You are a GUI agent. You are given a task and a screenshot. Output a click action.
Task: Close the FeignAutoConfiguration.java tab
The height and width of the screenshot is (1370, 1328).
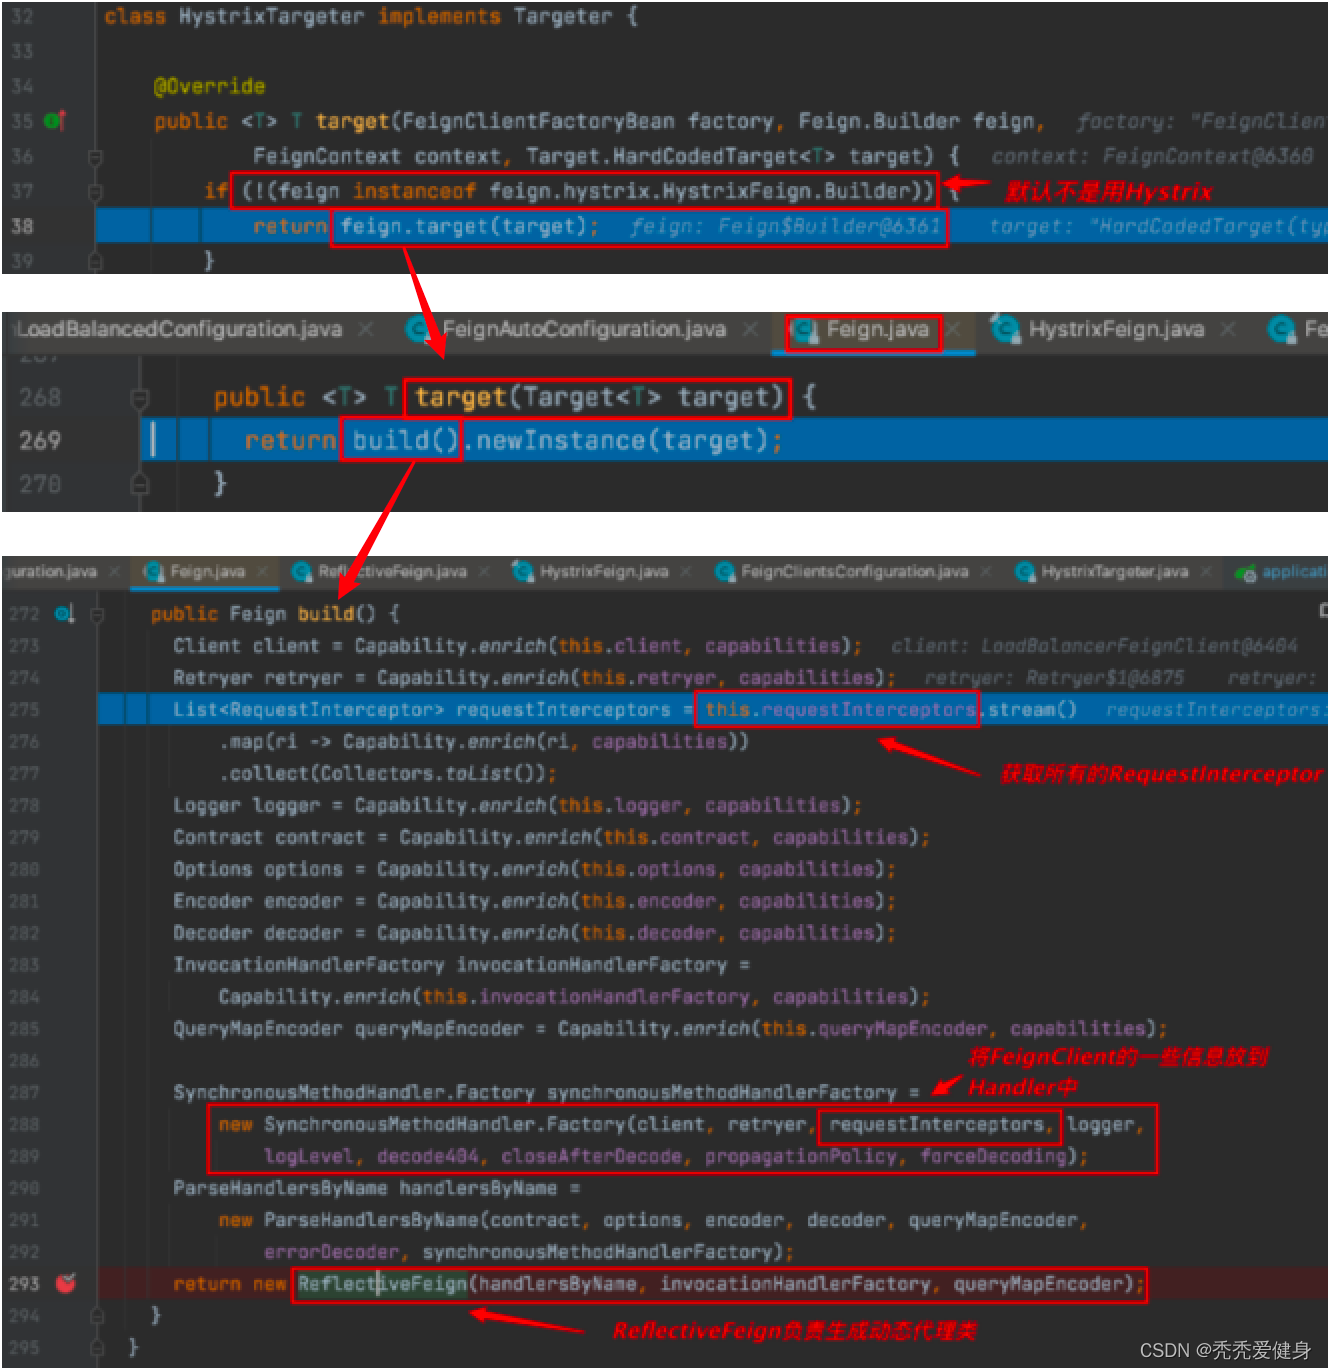[x=750, y=329]
